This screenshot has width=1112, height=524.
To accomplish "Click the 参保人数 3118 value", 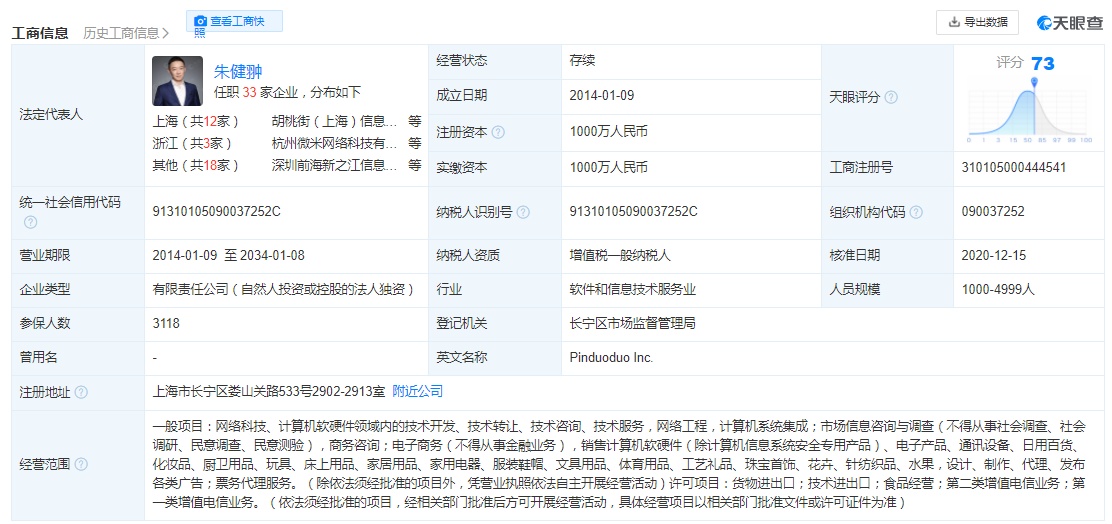I will [x=166, y=323].
